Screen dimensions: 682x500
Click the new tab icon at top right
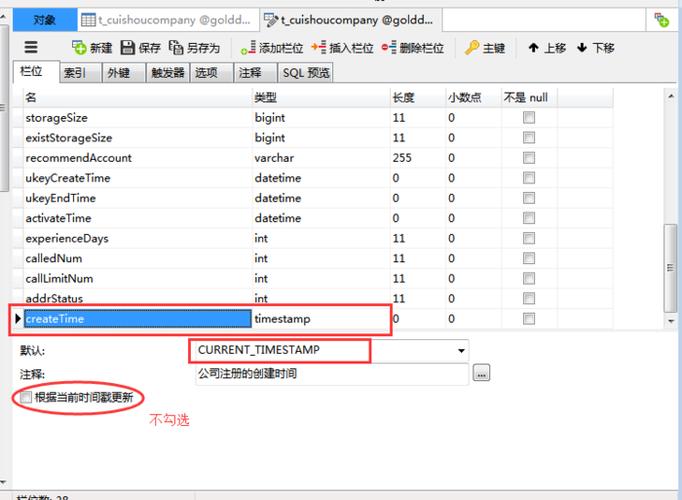[662, 20]
